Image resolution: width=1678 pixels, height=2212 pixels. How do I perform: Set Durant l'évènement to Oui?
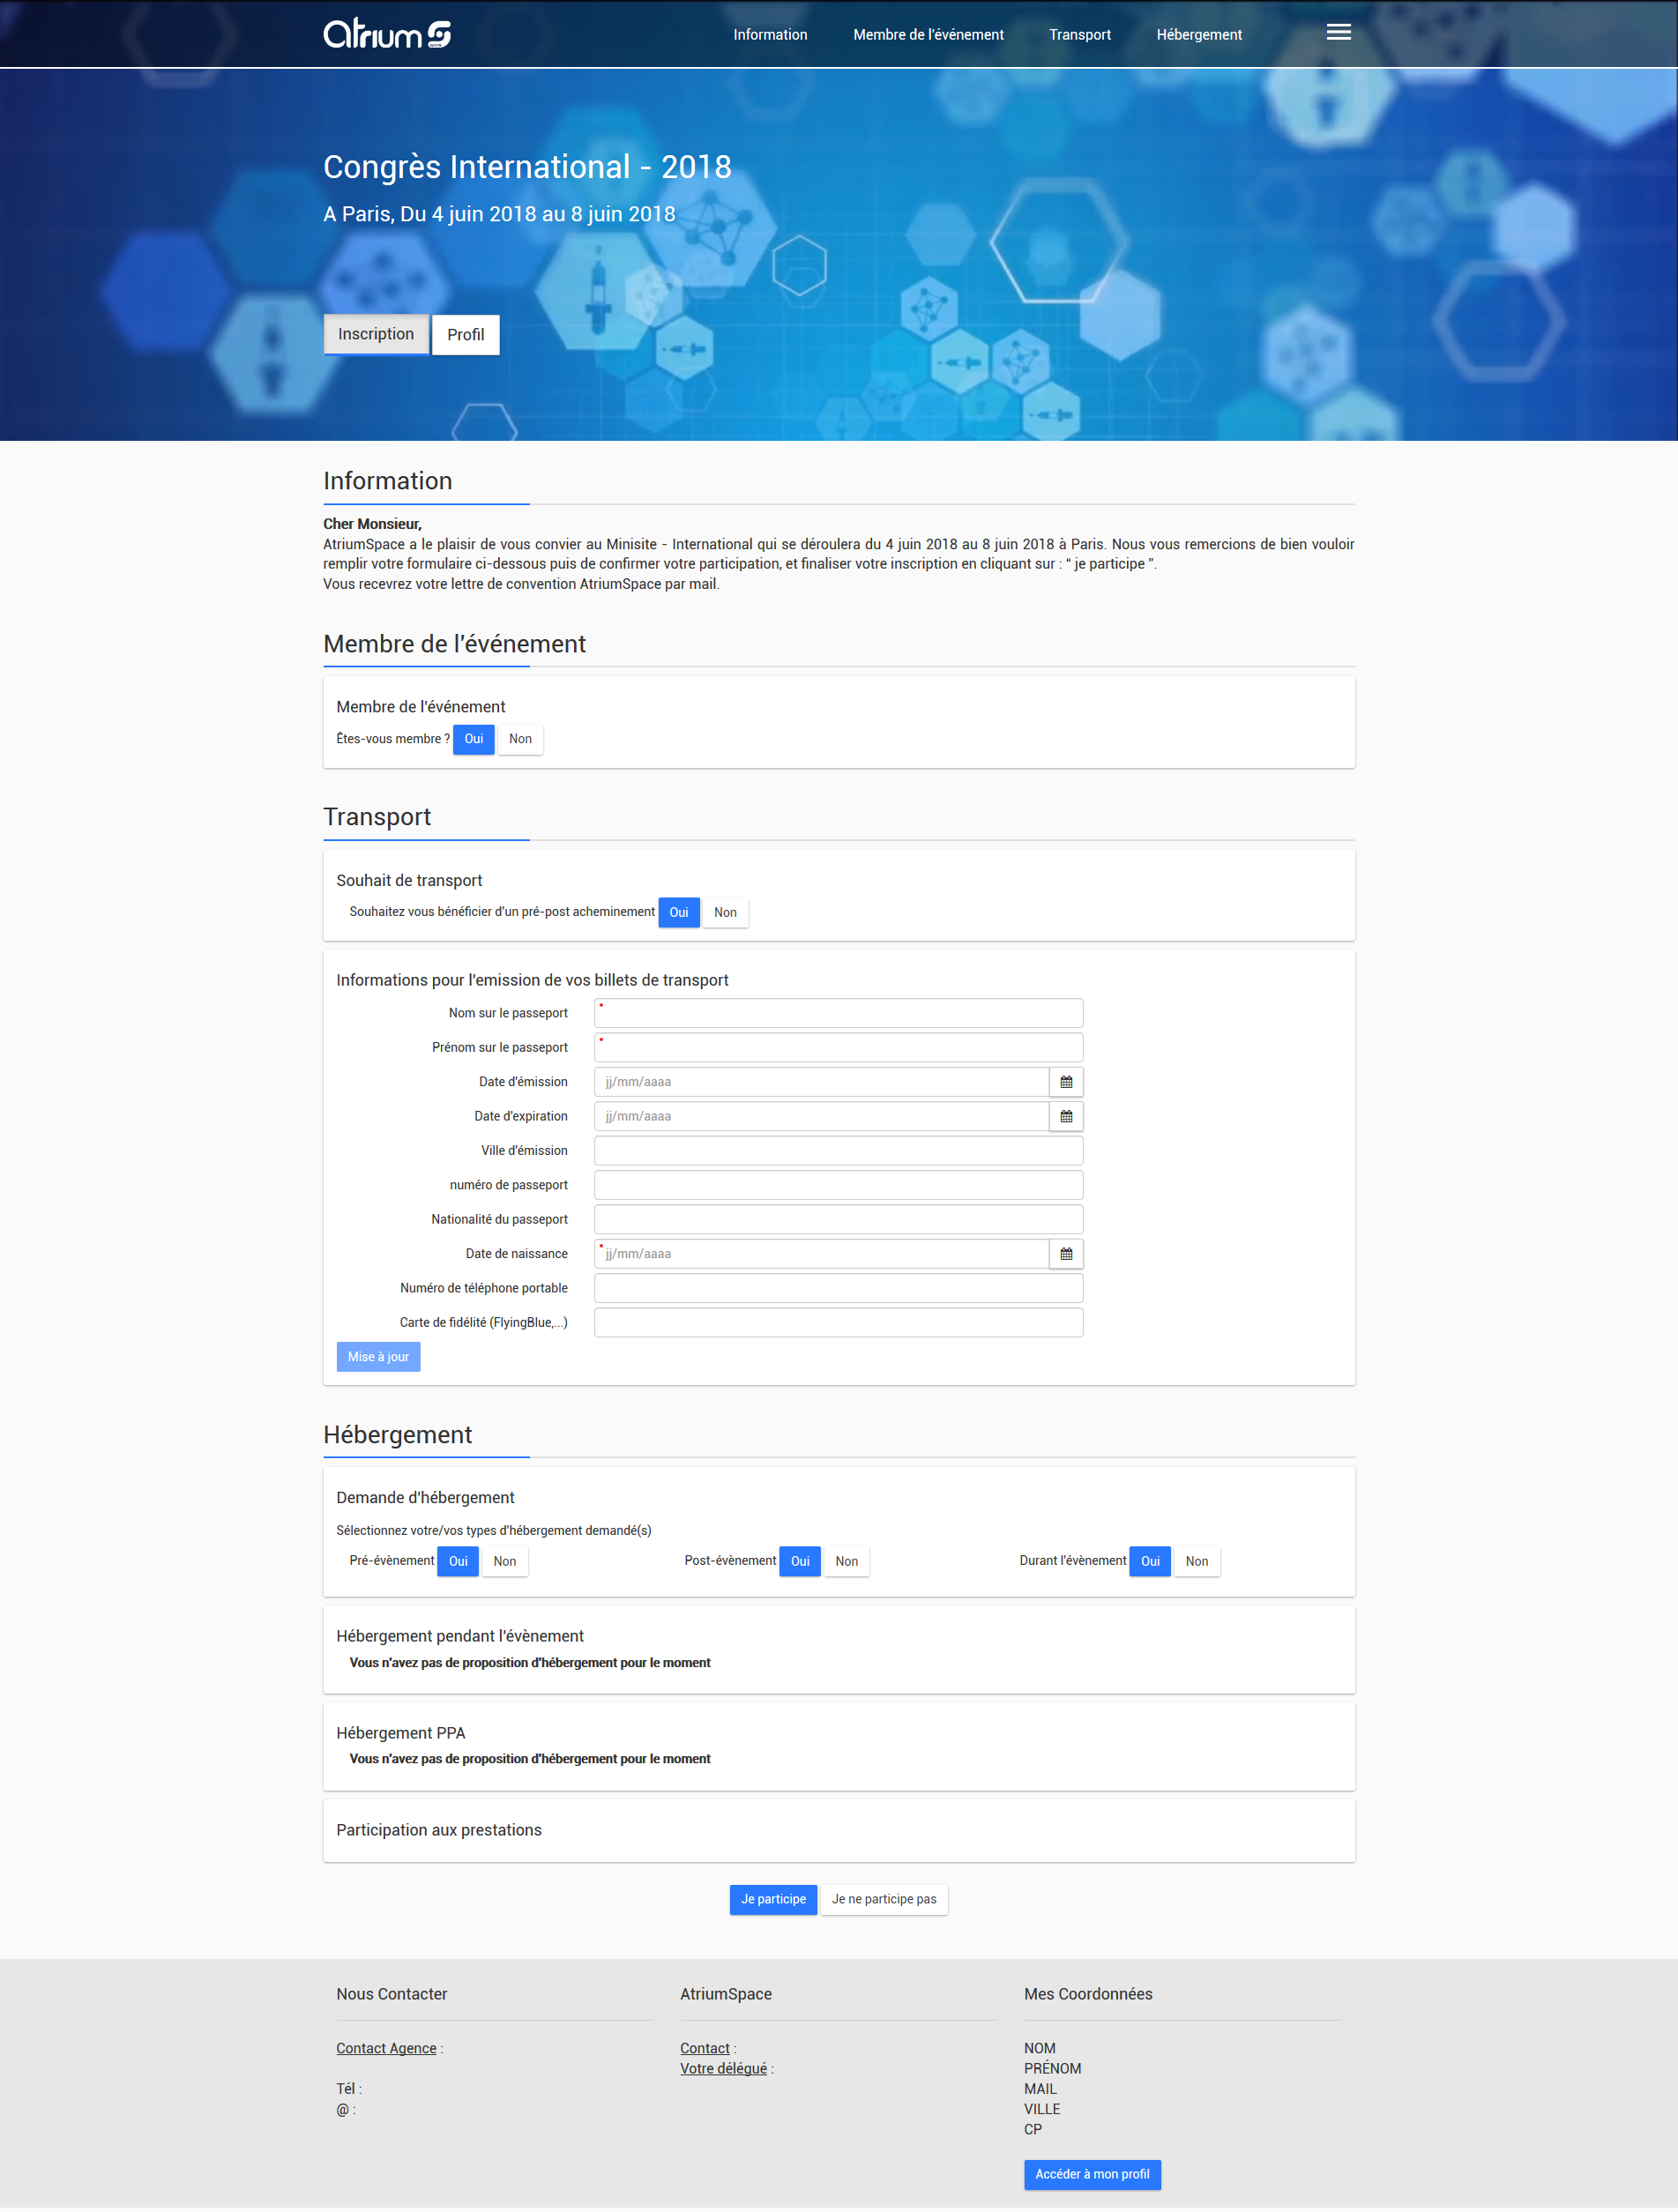pyautogui.click(x=1150, y=1561)
